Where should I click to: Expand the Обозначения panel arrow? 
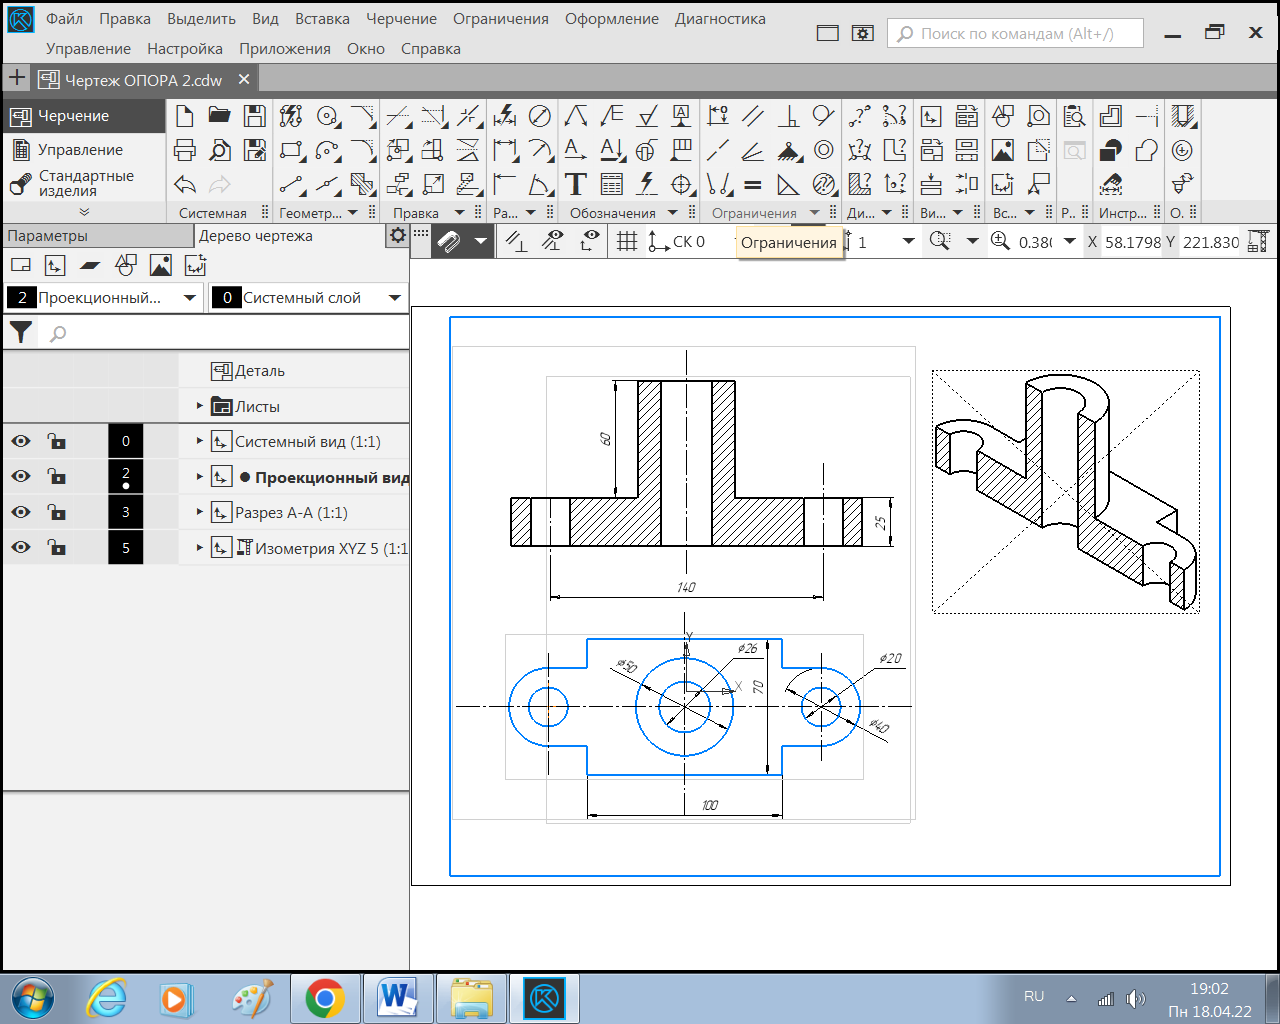[x=673, y=213]
